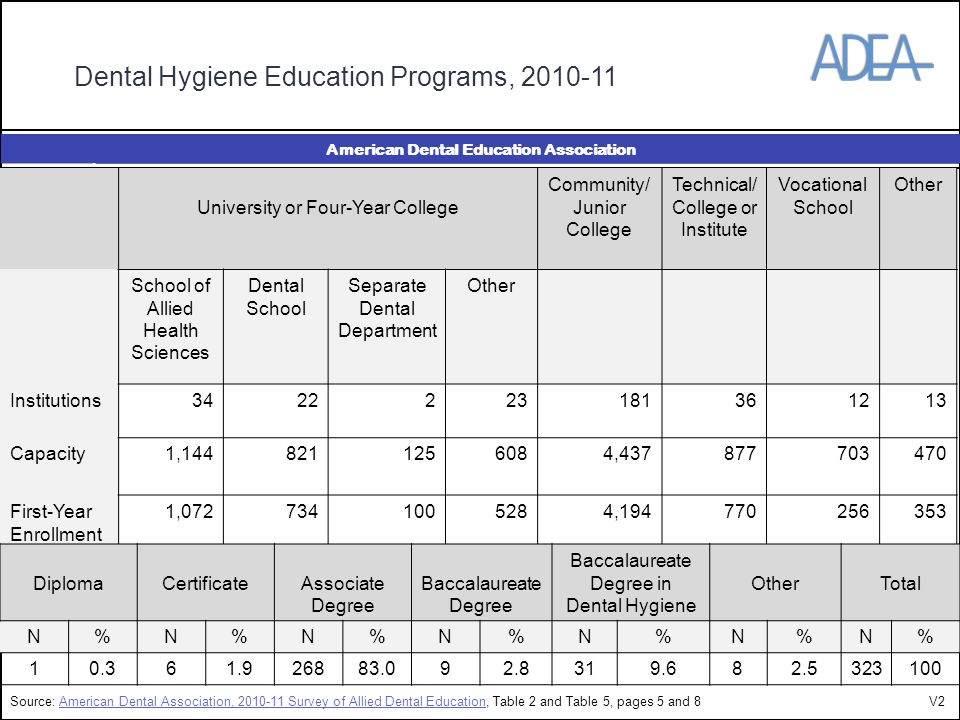Image resolution: width=960 pixels, height=720 pixels.
Task: Select the enrollment value 4,194
Action: 626,511
